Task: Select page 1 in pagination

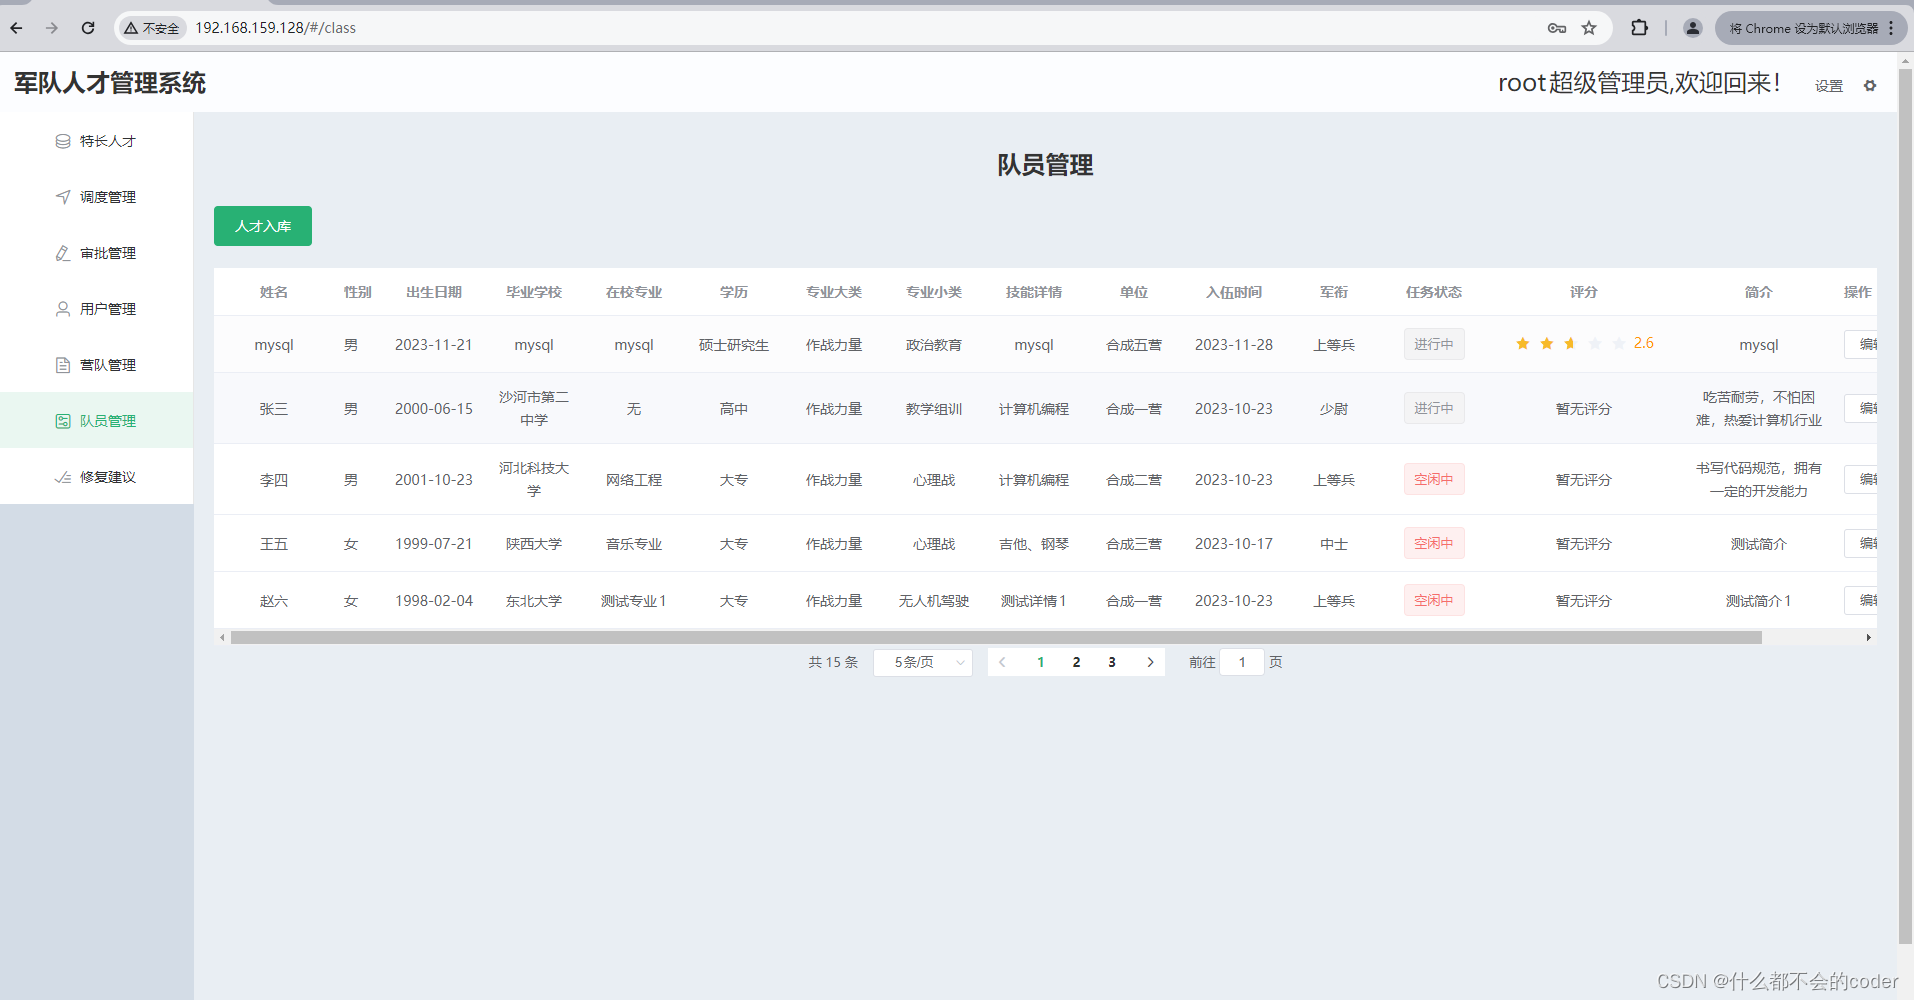Action: (x=1040, y=662)
